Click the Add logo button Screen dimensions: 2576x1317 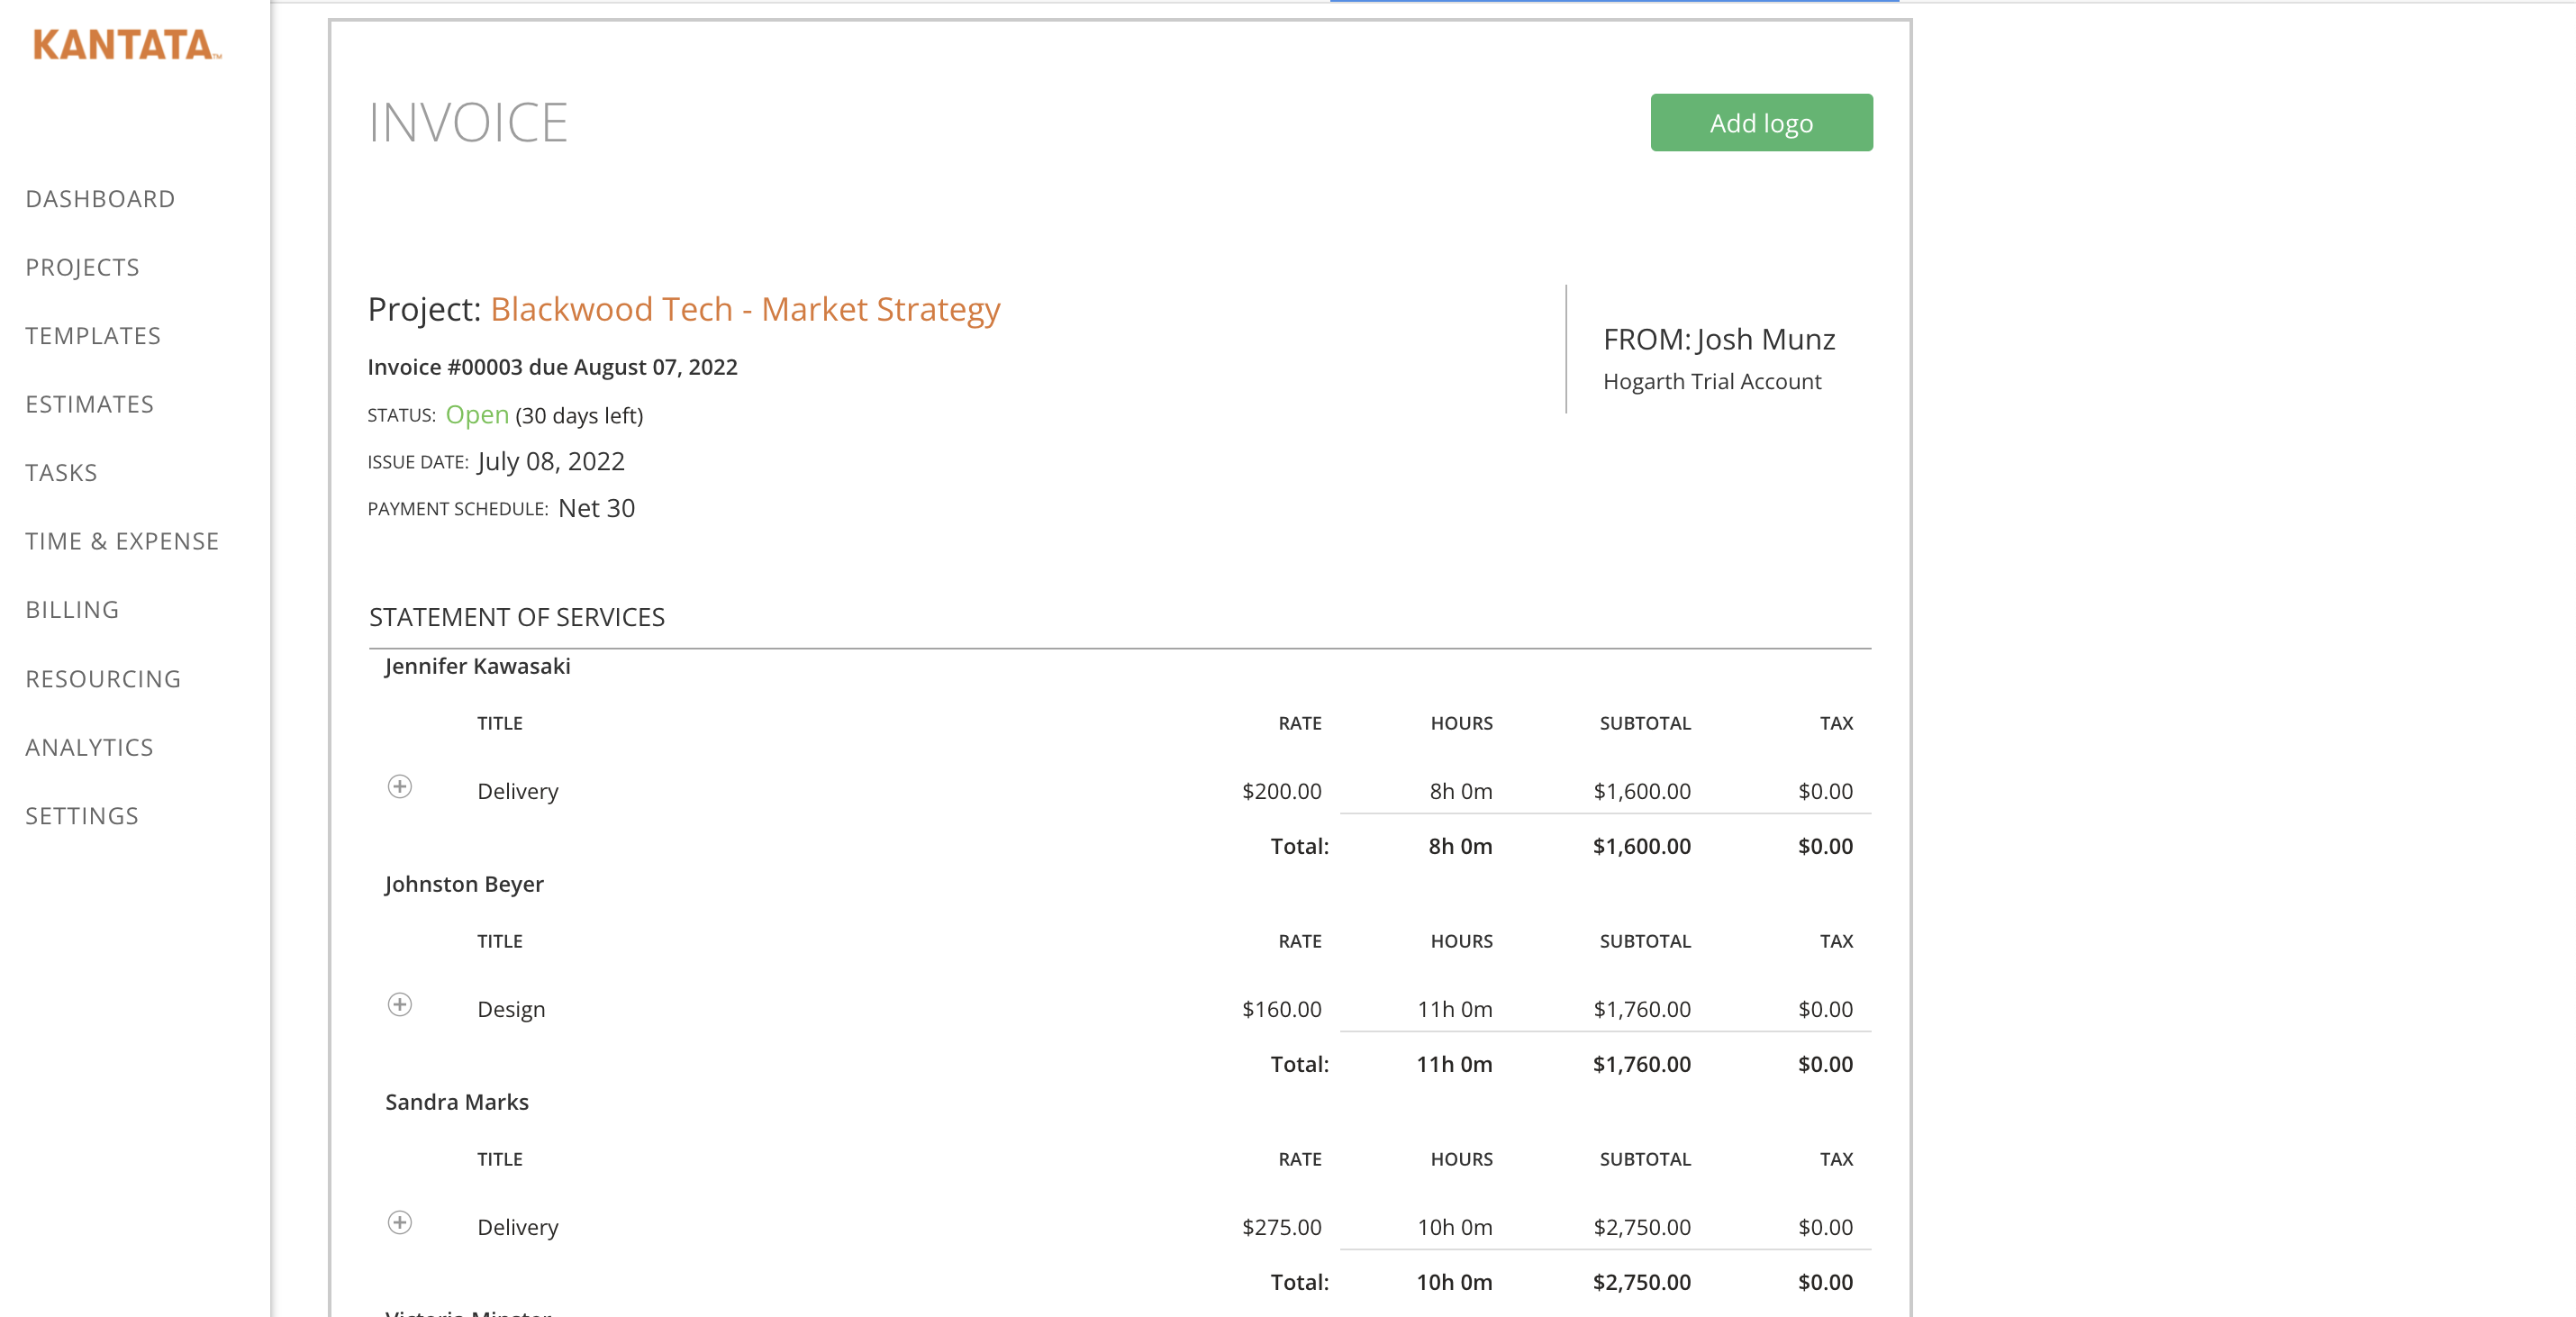(1760, 123)
